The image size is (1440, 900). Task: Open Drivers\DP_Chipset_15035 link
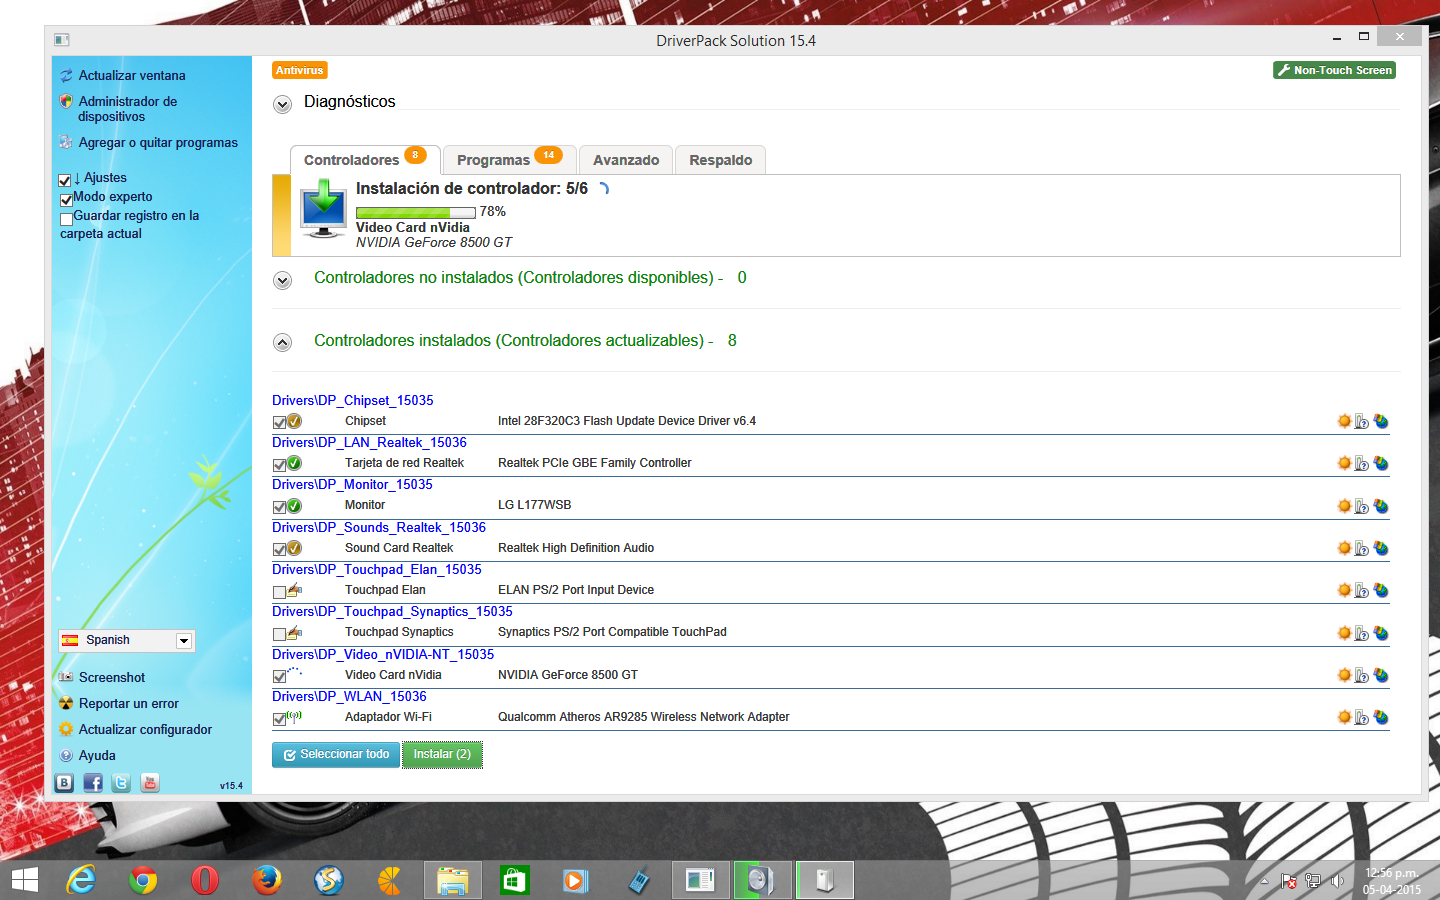pos(352,400)
